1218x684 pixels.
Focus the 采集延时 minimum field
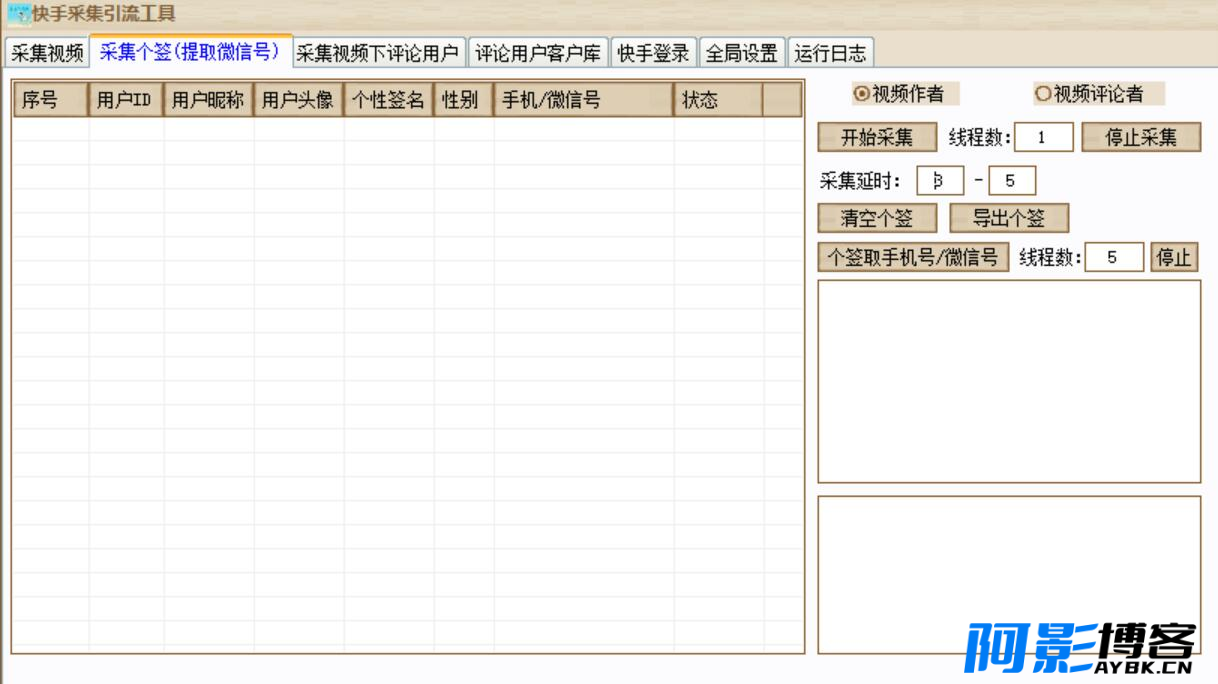(x=940, y=181)
